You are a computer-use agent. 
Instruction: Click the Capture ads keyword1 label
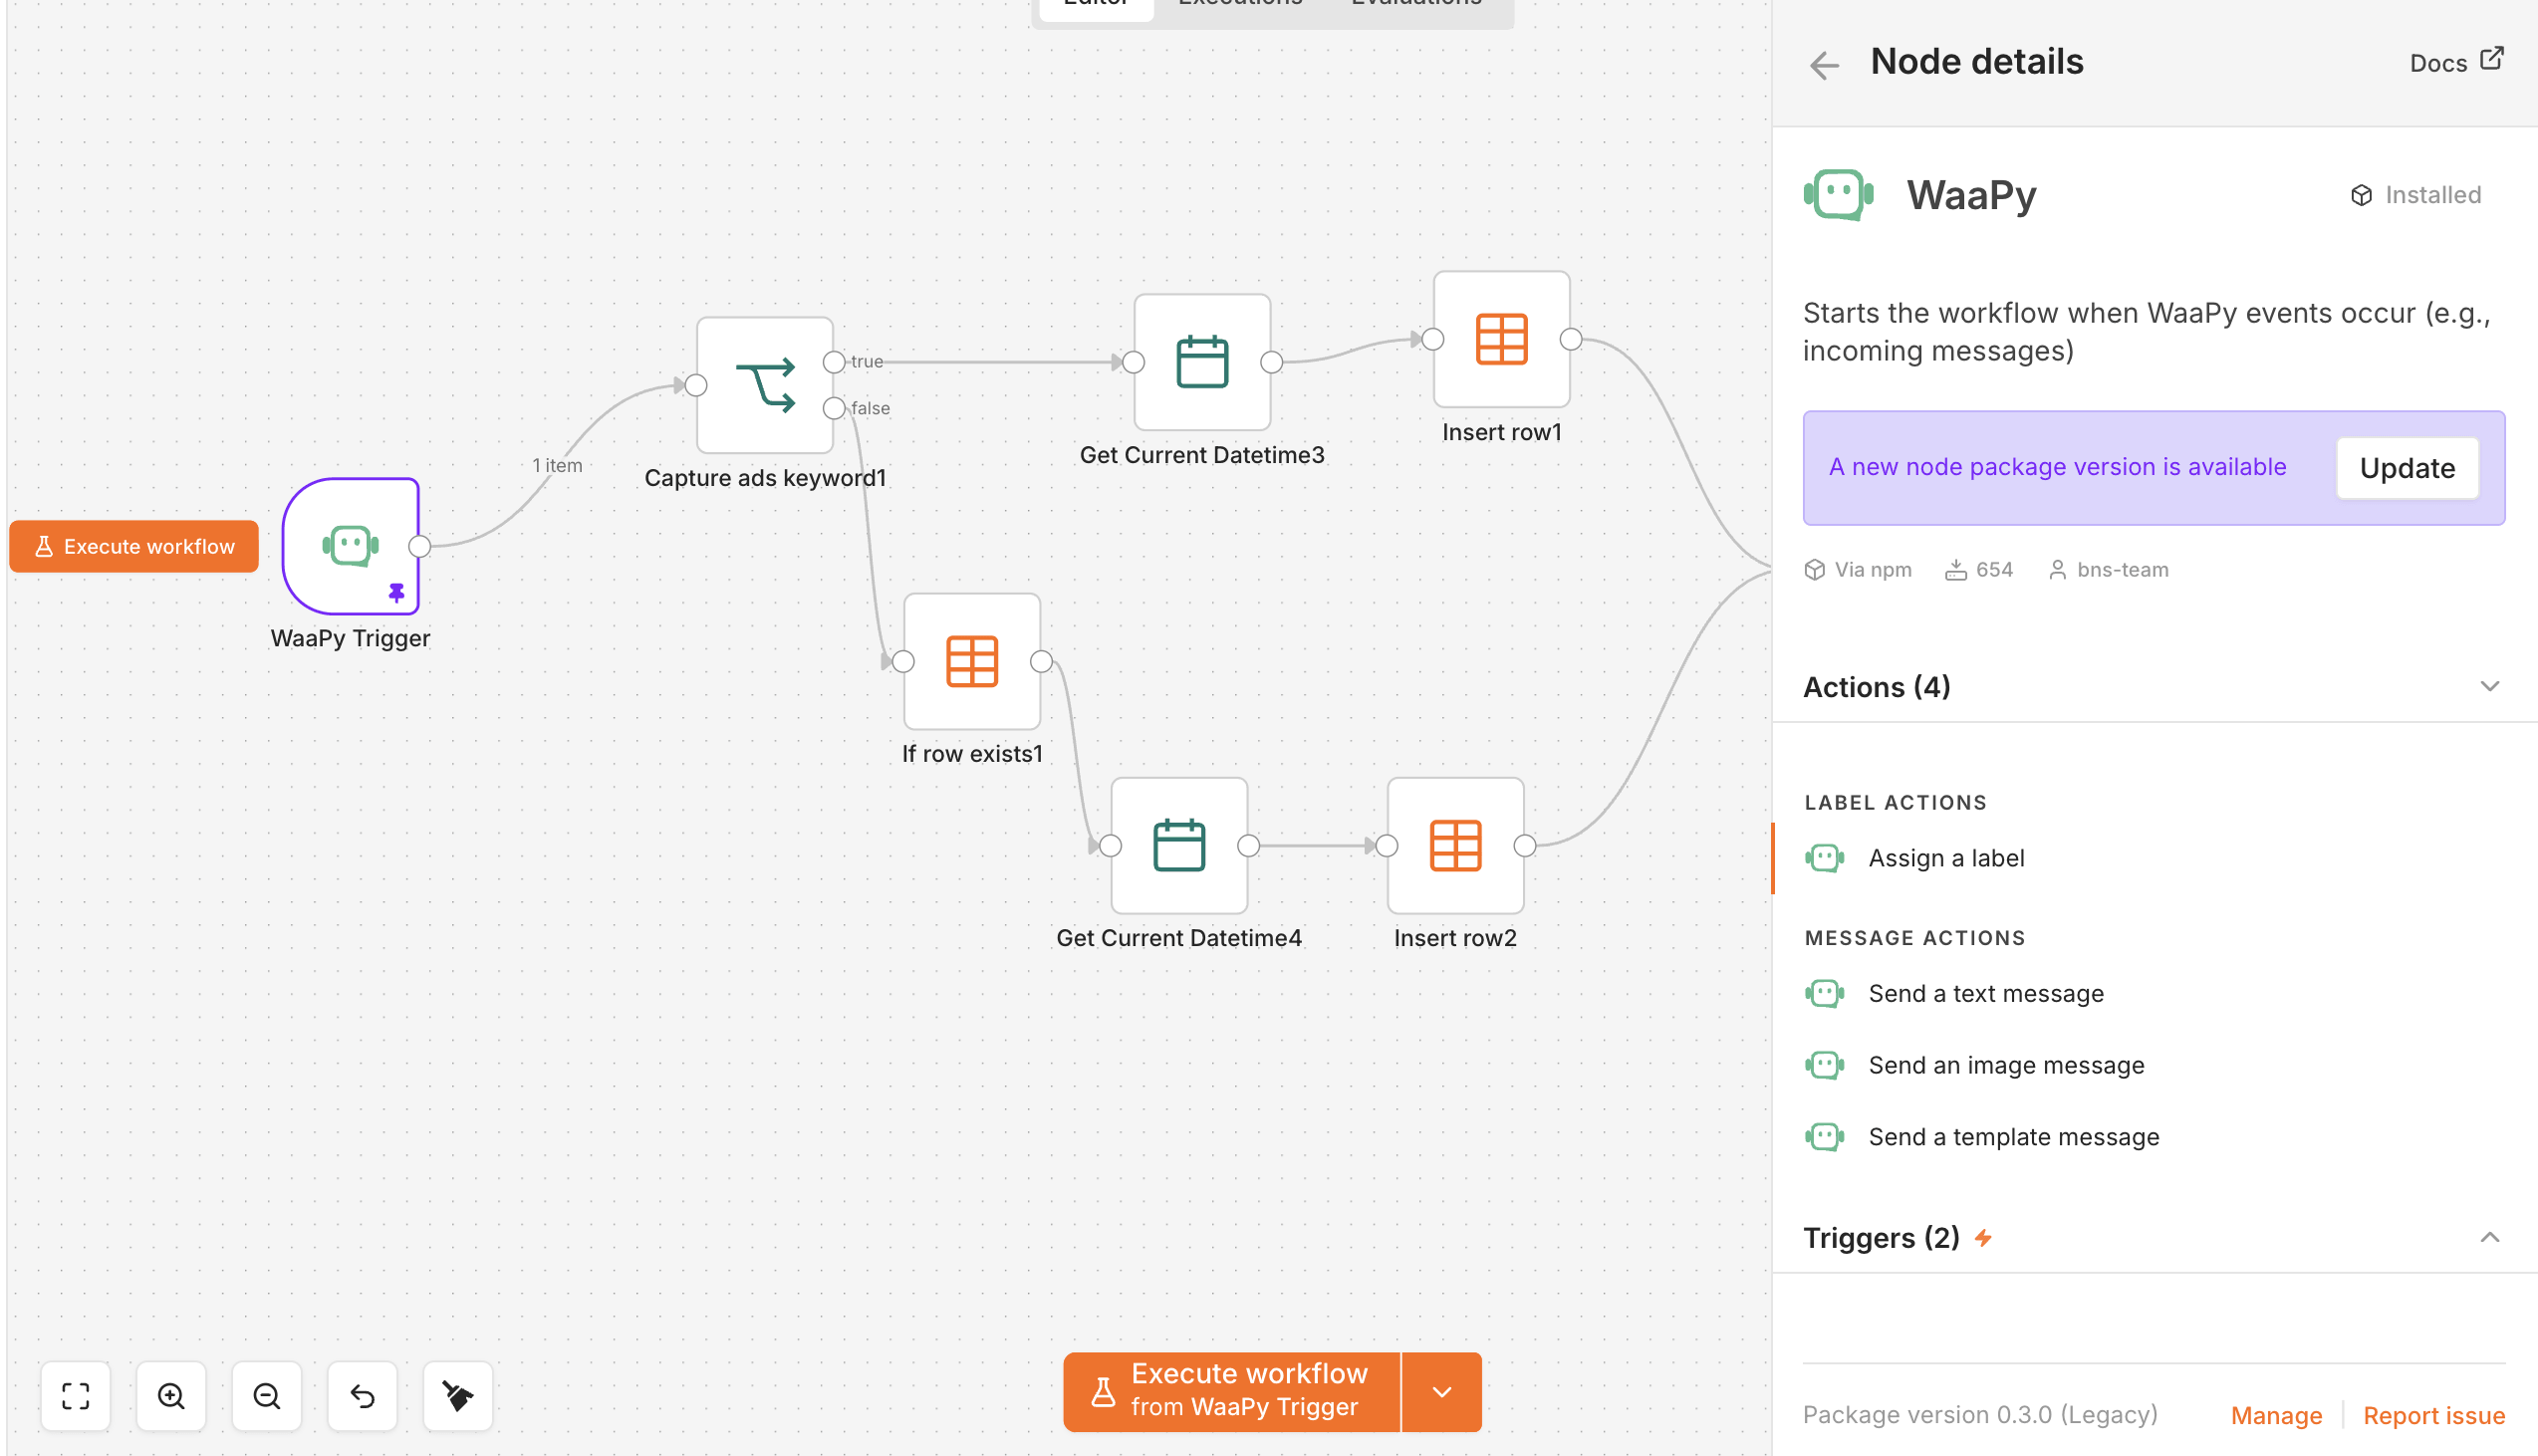765,478
